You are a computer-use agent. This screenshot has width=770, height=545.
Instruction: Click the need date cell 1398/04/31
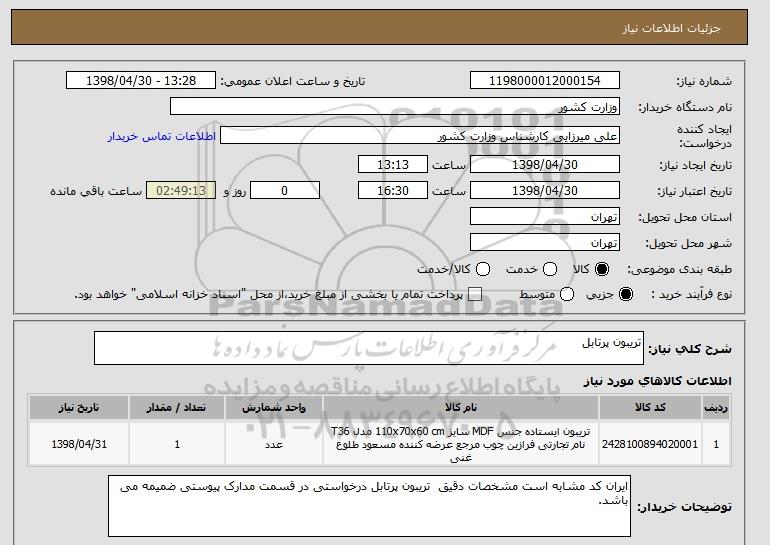point(79,444)
